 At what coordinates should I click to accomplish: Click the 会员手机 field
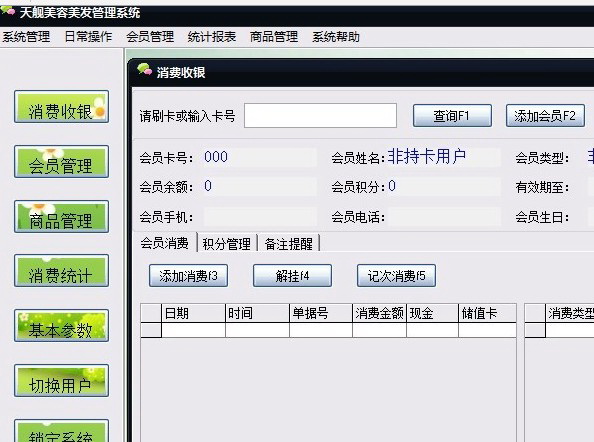point(260,217)
